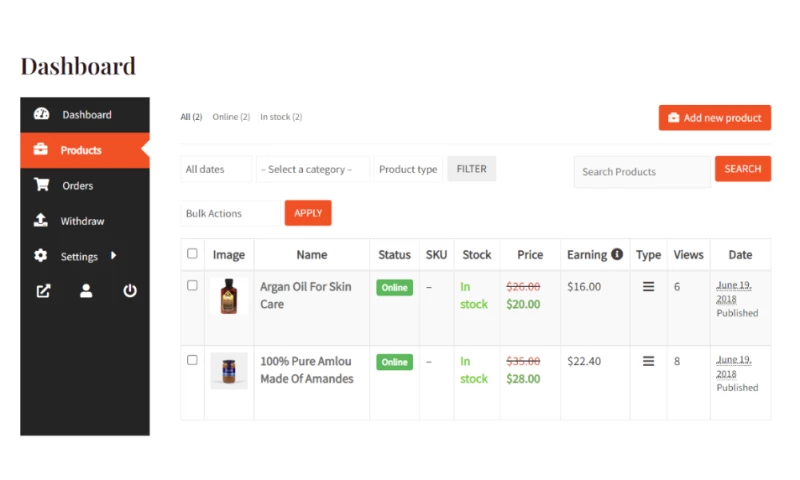Check the Argan Oil For Skin Care checkbox

click(x=192, y=285)
